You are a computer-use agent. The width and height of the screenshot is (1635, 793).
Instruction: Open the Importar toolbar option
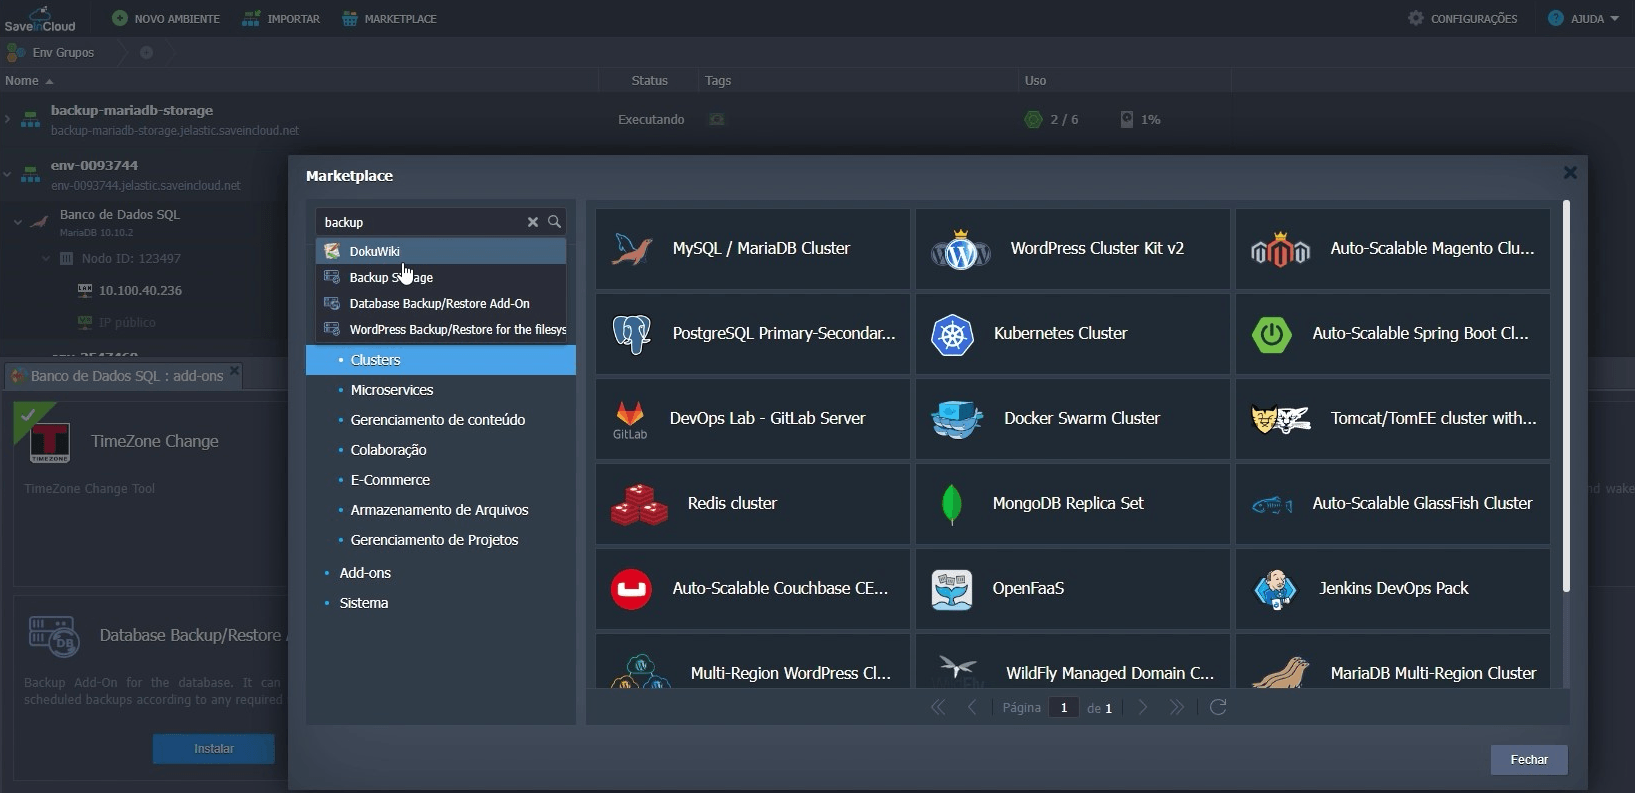(x=281, y=19)
